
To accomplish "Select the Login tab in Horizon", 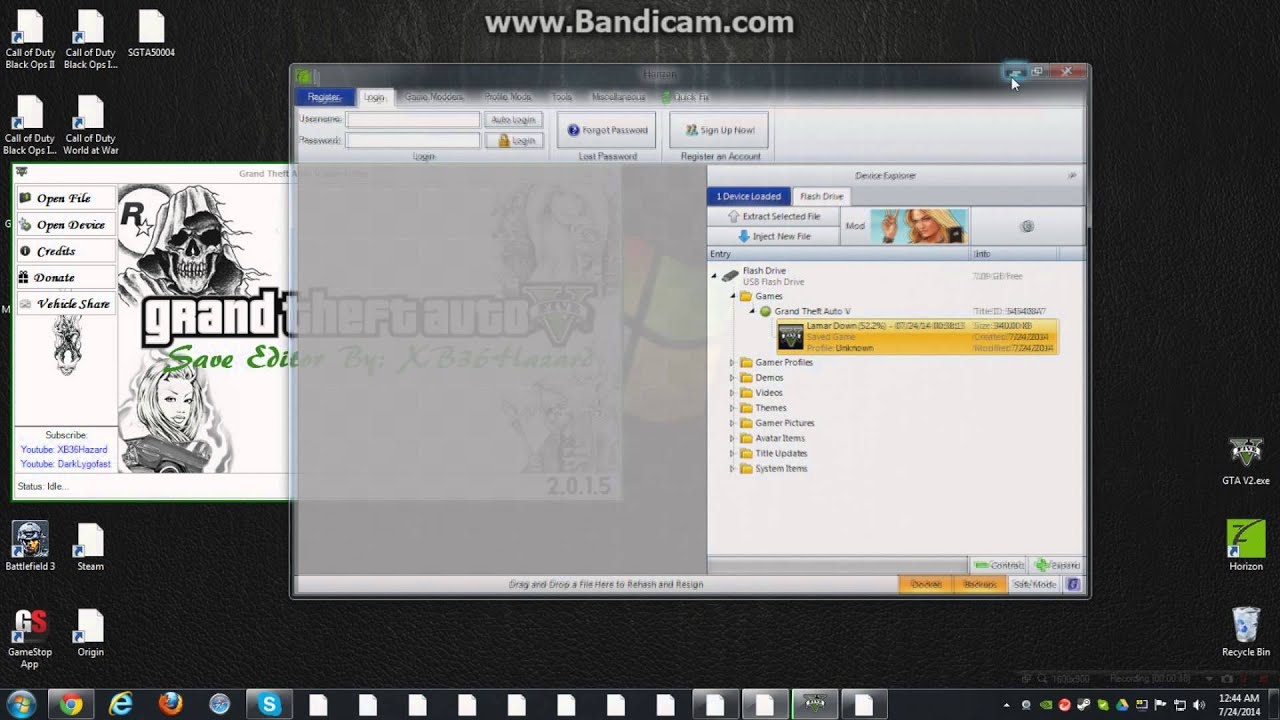I will click(x=374, y=97).
